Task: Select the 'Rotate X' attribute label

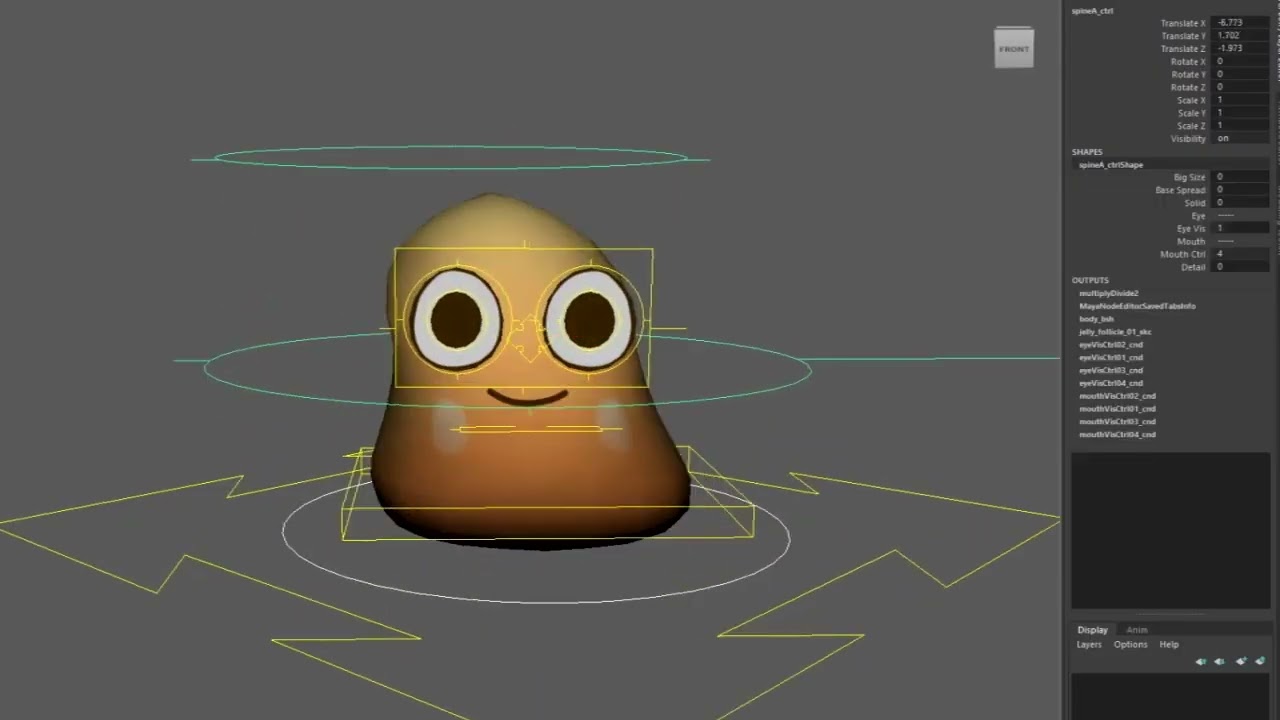Action: tap(1188, 62)
